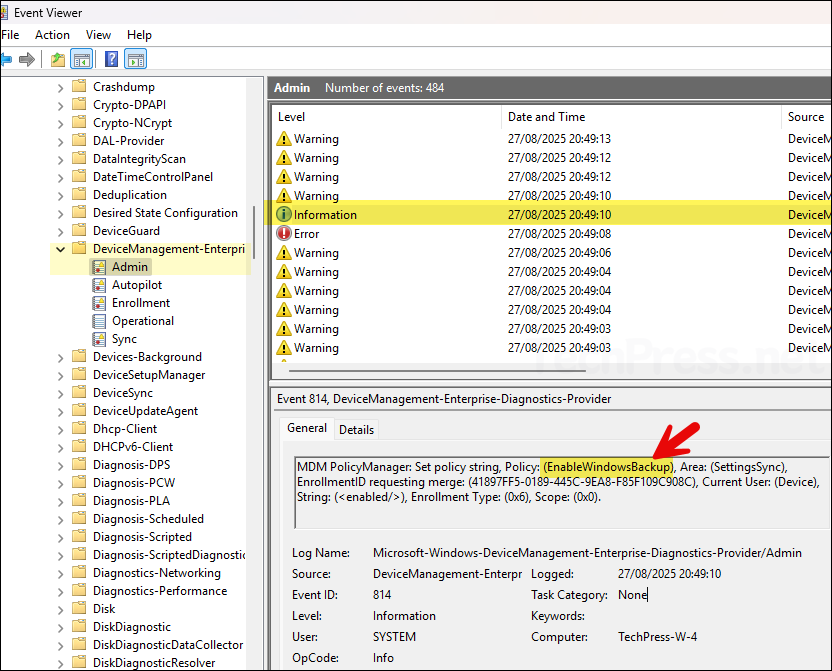The image size is (832, 671).
Task: Click the Forward arrow toolbar icon
Action: pos(27,59)
